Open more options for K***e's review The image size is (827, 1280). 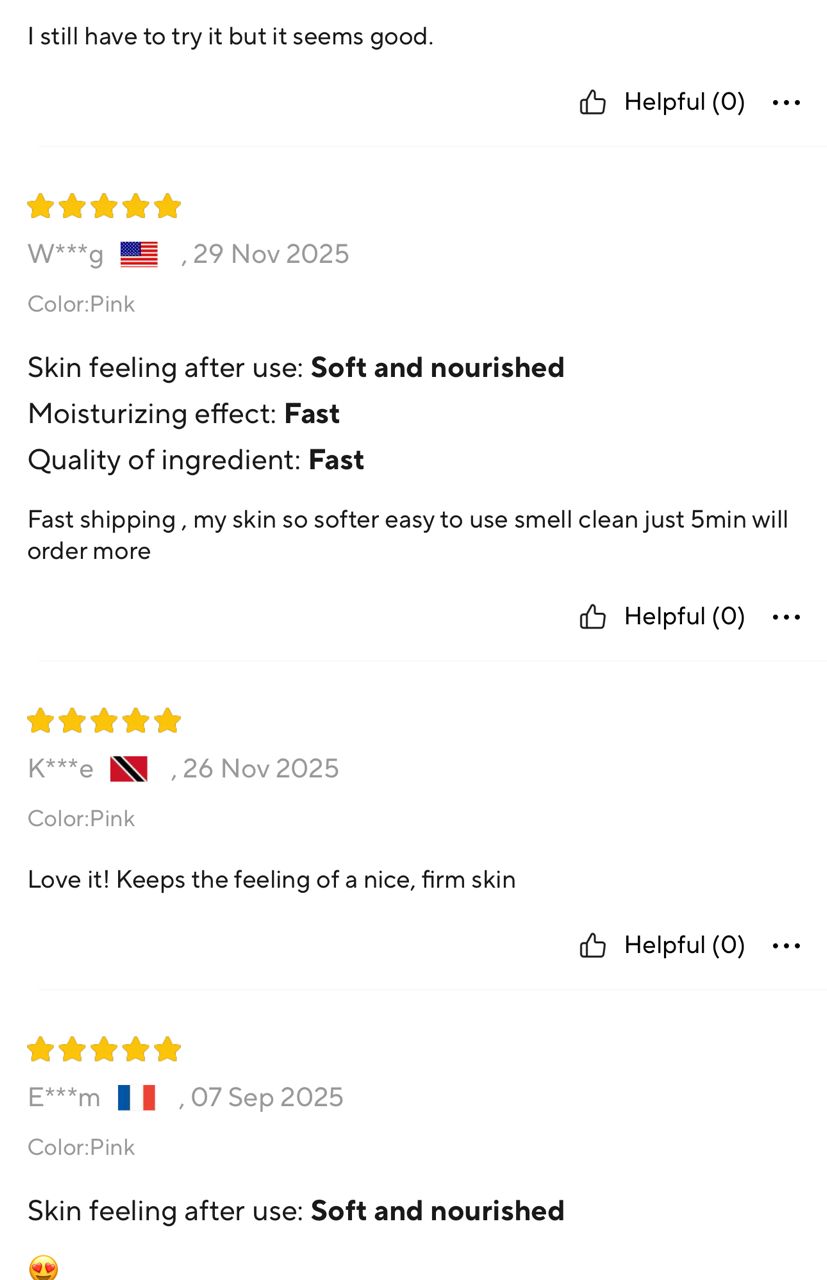tap(786, 946)
